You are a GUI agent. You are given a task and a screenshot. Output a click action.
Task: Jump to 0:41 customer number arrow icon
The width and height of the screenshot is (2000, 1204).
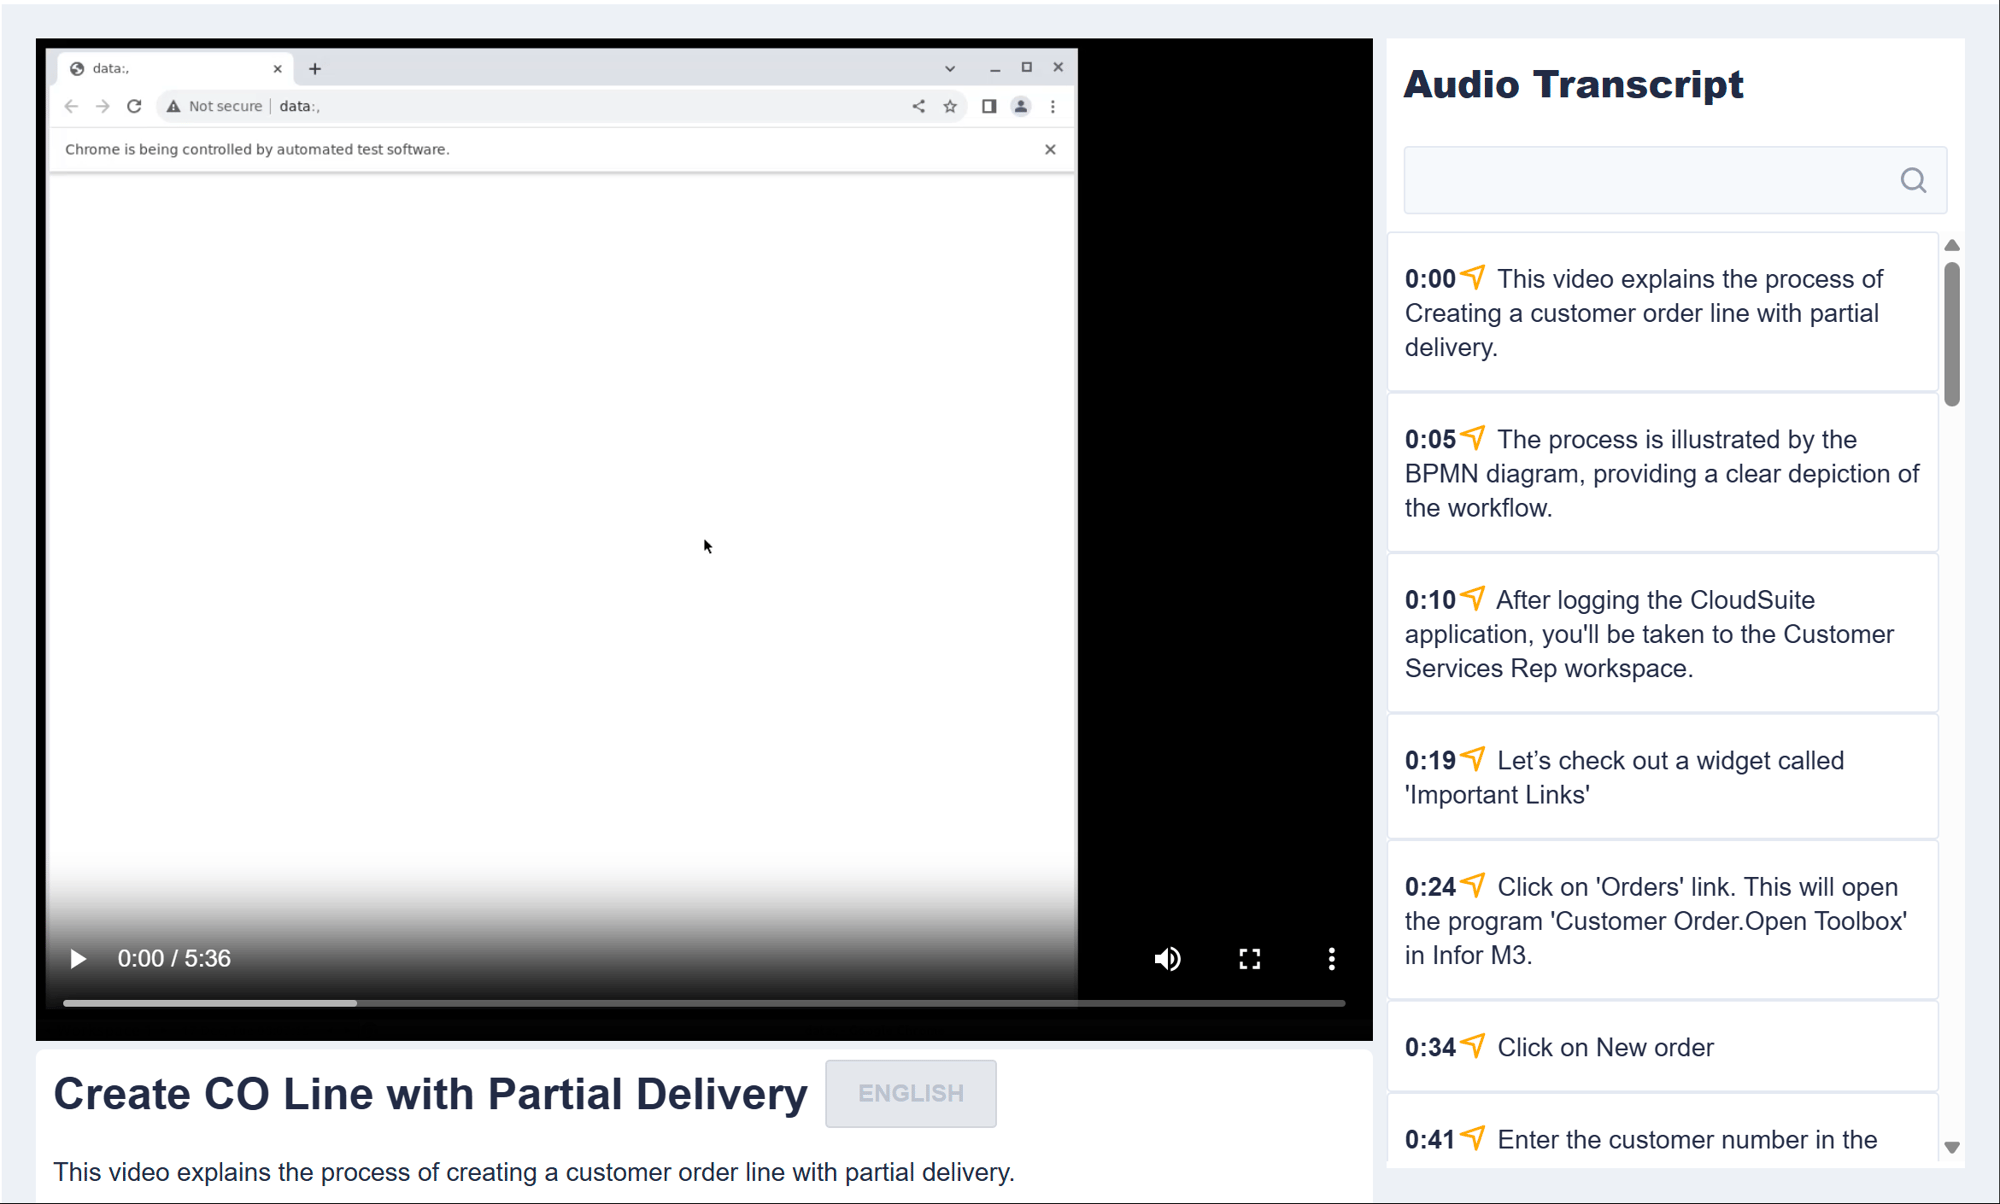click(x=1472, y=1137)
